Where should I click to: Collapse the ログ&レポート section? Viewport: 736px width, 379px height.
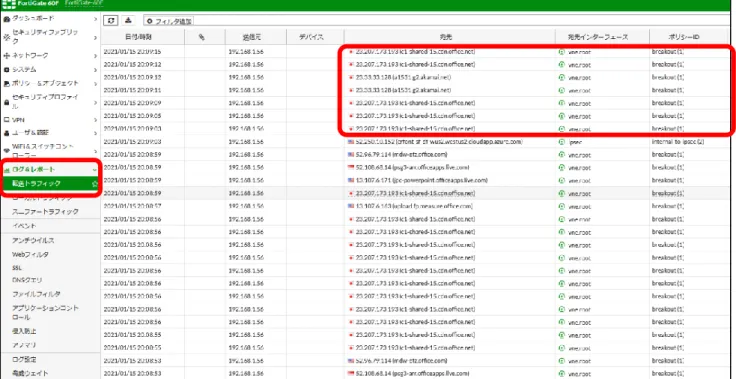95,170
